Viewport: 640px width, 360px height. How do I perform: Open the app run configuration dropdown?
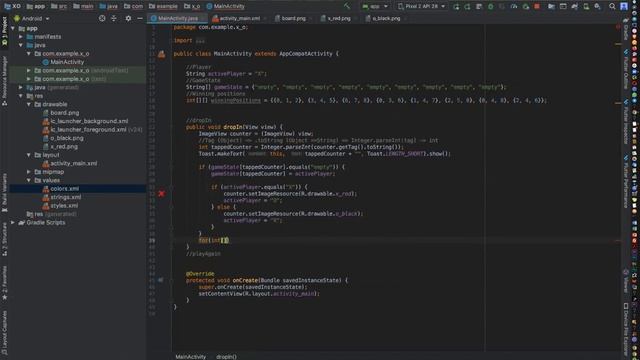375,6
